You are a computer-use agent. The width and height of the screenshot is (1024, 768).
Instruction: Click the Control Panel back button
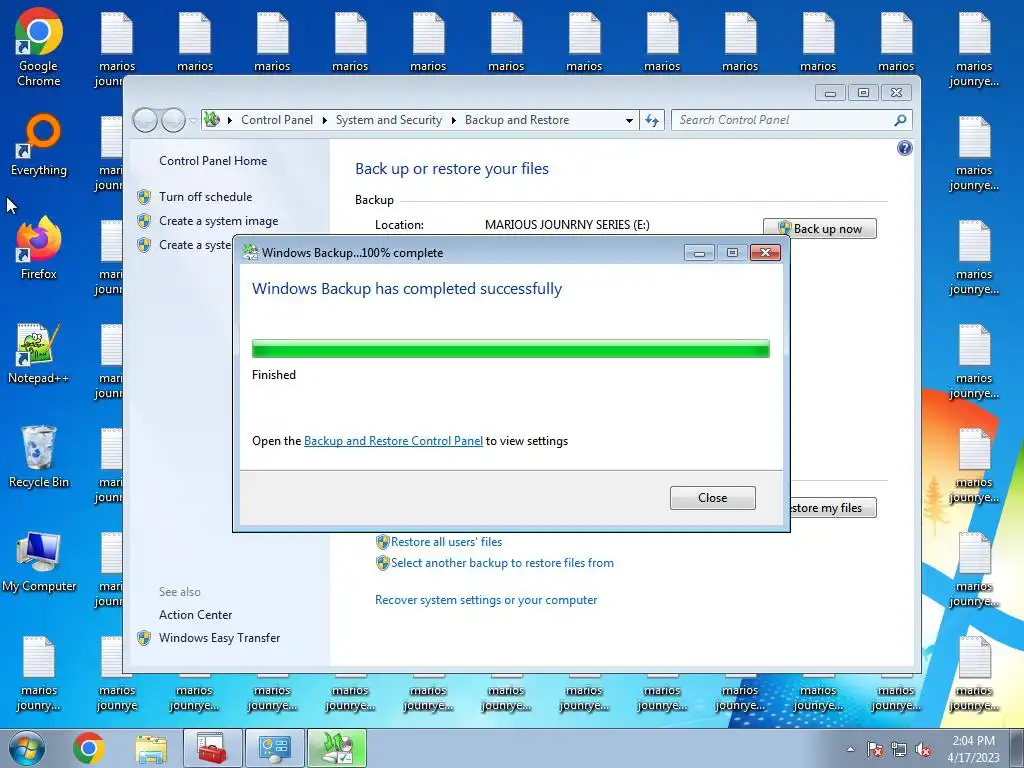pyautogui.click(x=145, y=120)
